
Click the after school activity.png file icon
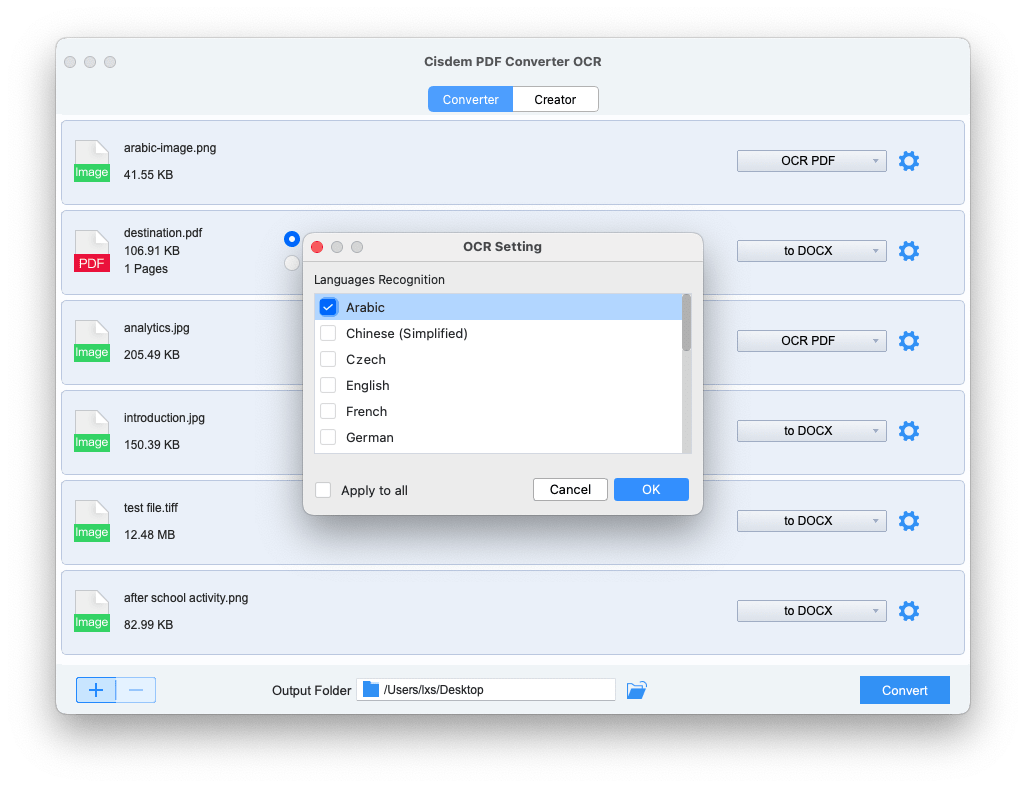point(92,611)
